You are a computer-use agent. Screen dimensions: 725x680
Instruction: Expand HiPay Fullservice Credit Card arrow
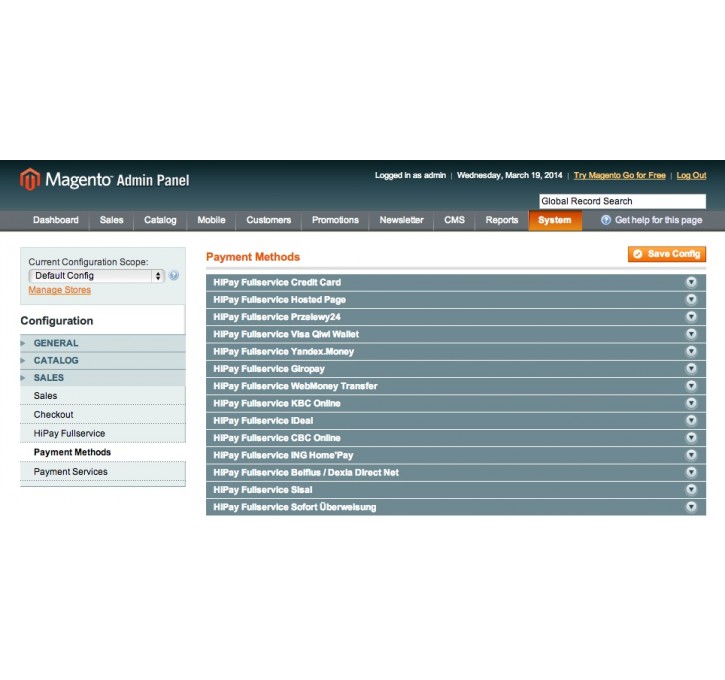click(691, 282)
